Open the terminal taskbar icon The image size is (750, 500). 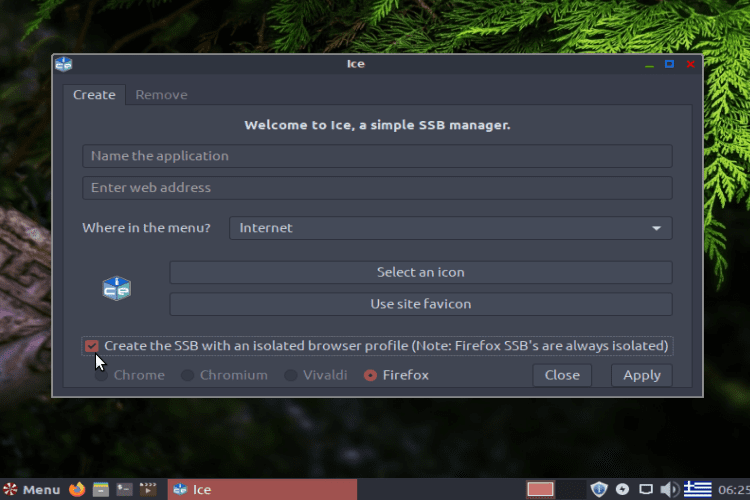[x=124, y=489]
